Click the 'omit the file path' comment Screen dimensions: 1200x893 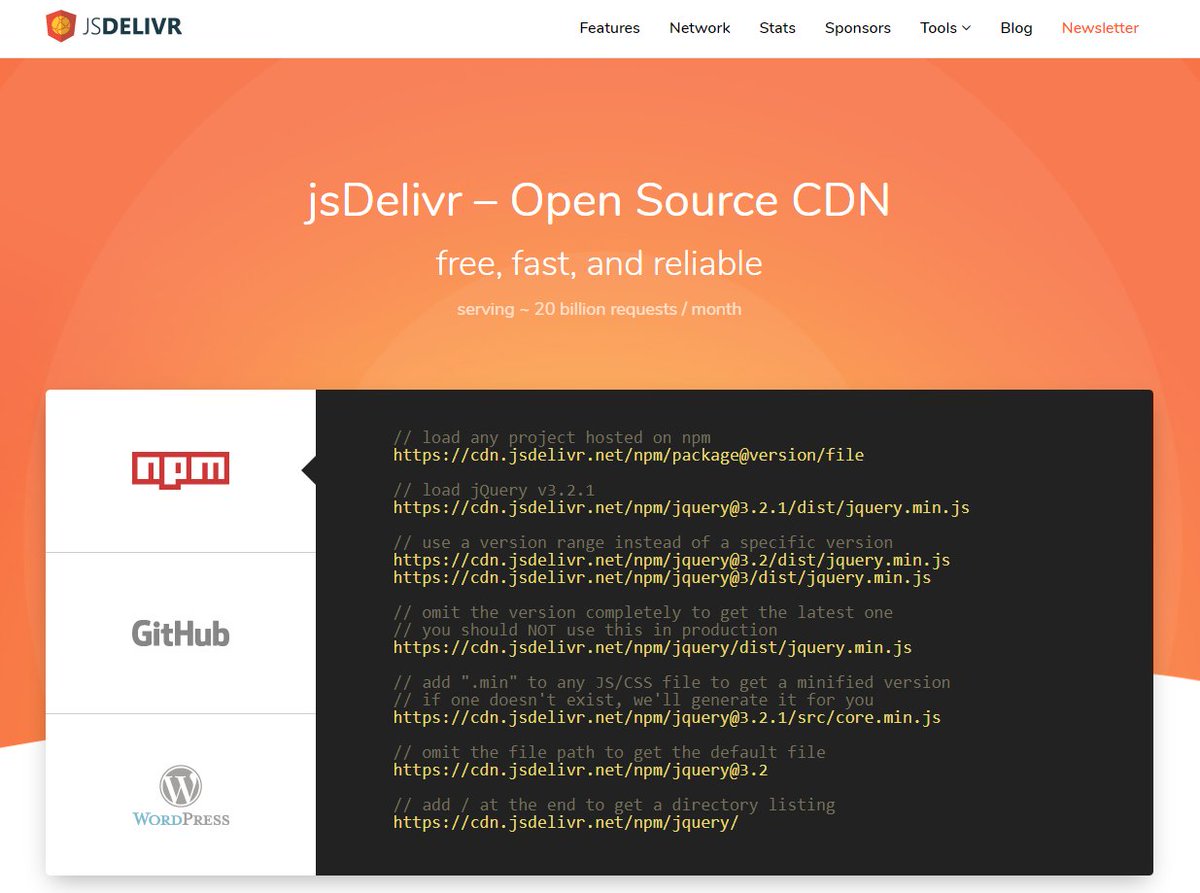(x=609, y=752)
